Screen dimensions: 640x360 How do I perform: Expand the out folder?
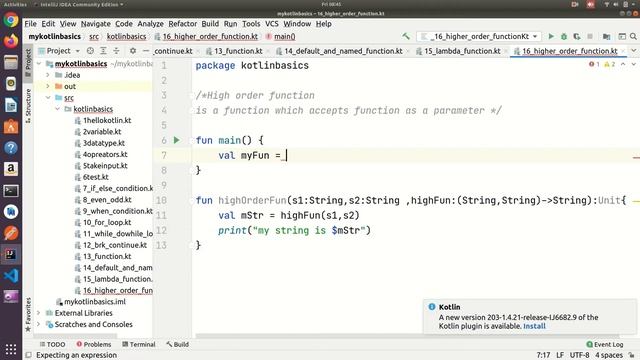coord(48,87)
